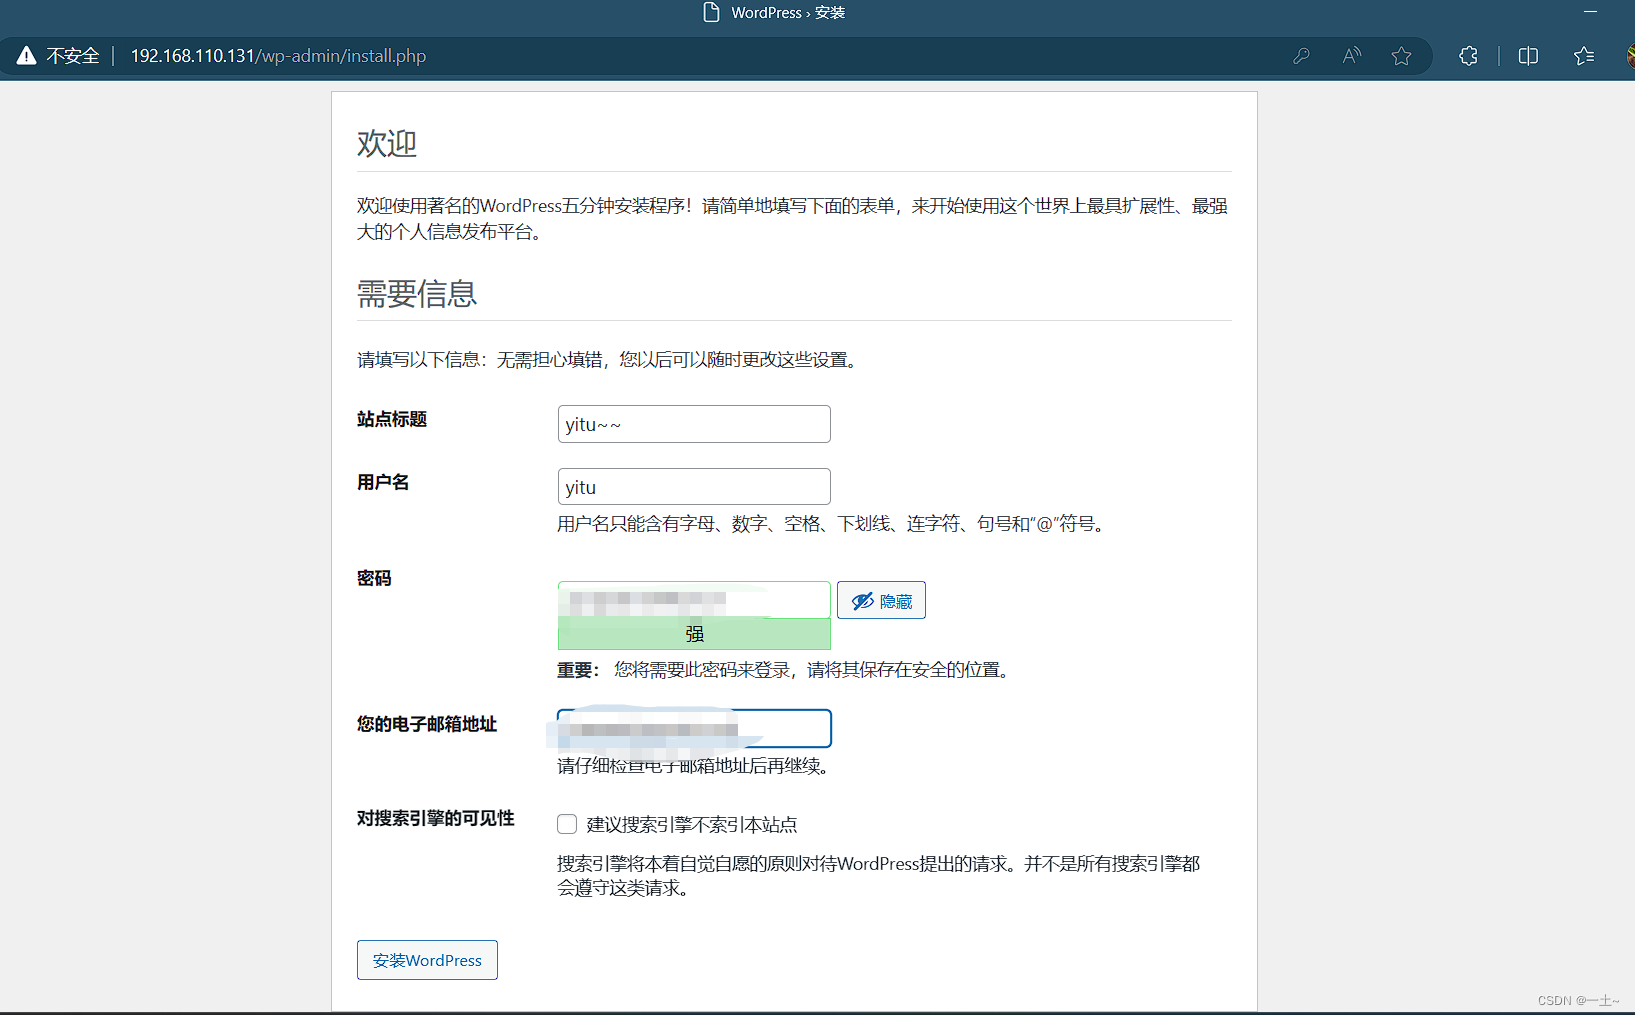This screenshot has height=1015, width=1635.
Task: Click inside the 密码 password field
Action: coord(694,598)
